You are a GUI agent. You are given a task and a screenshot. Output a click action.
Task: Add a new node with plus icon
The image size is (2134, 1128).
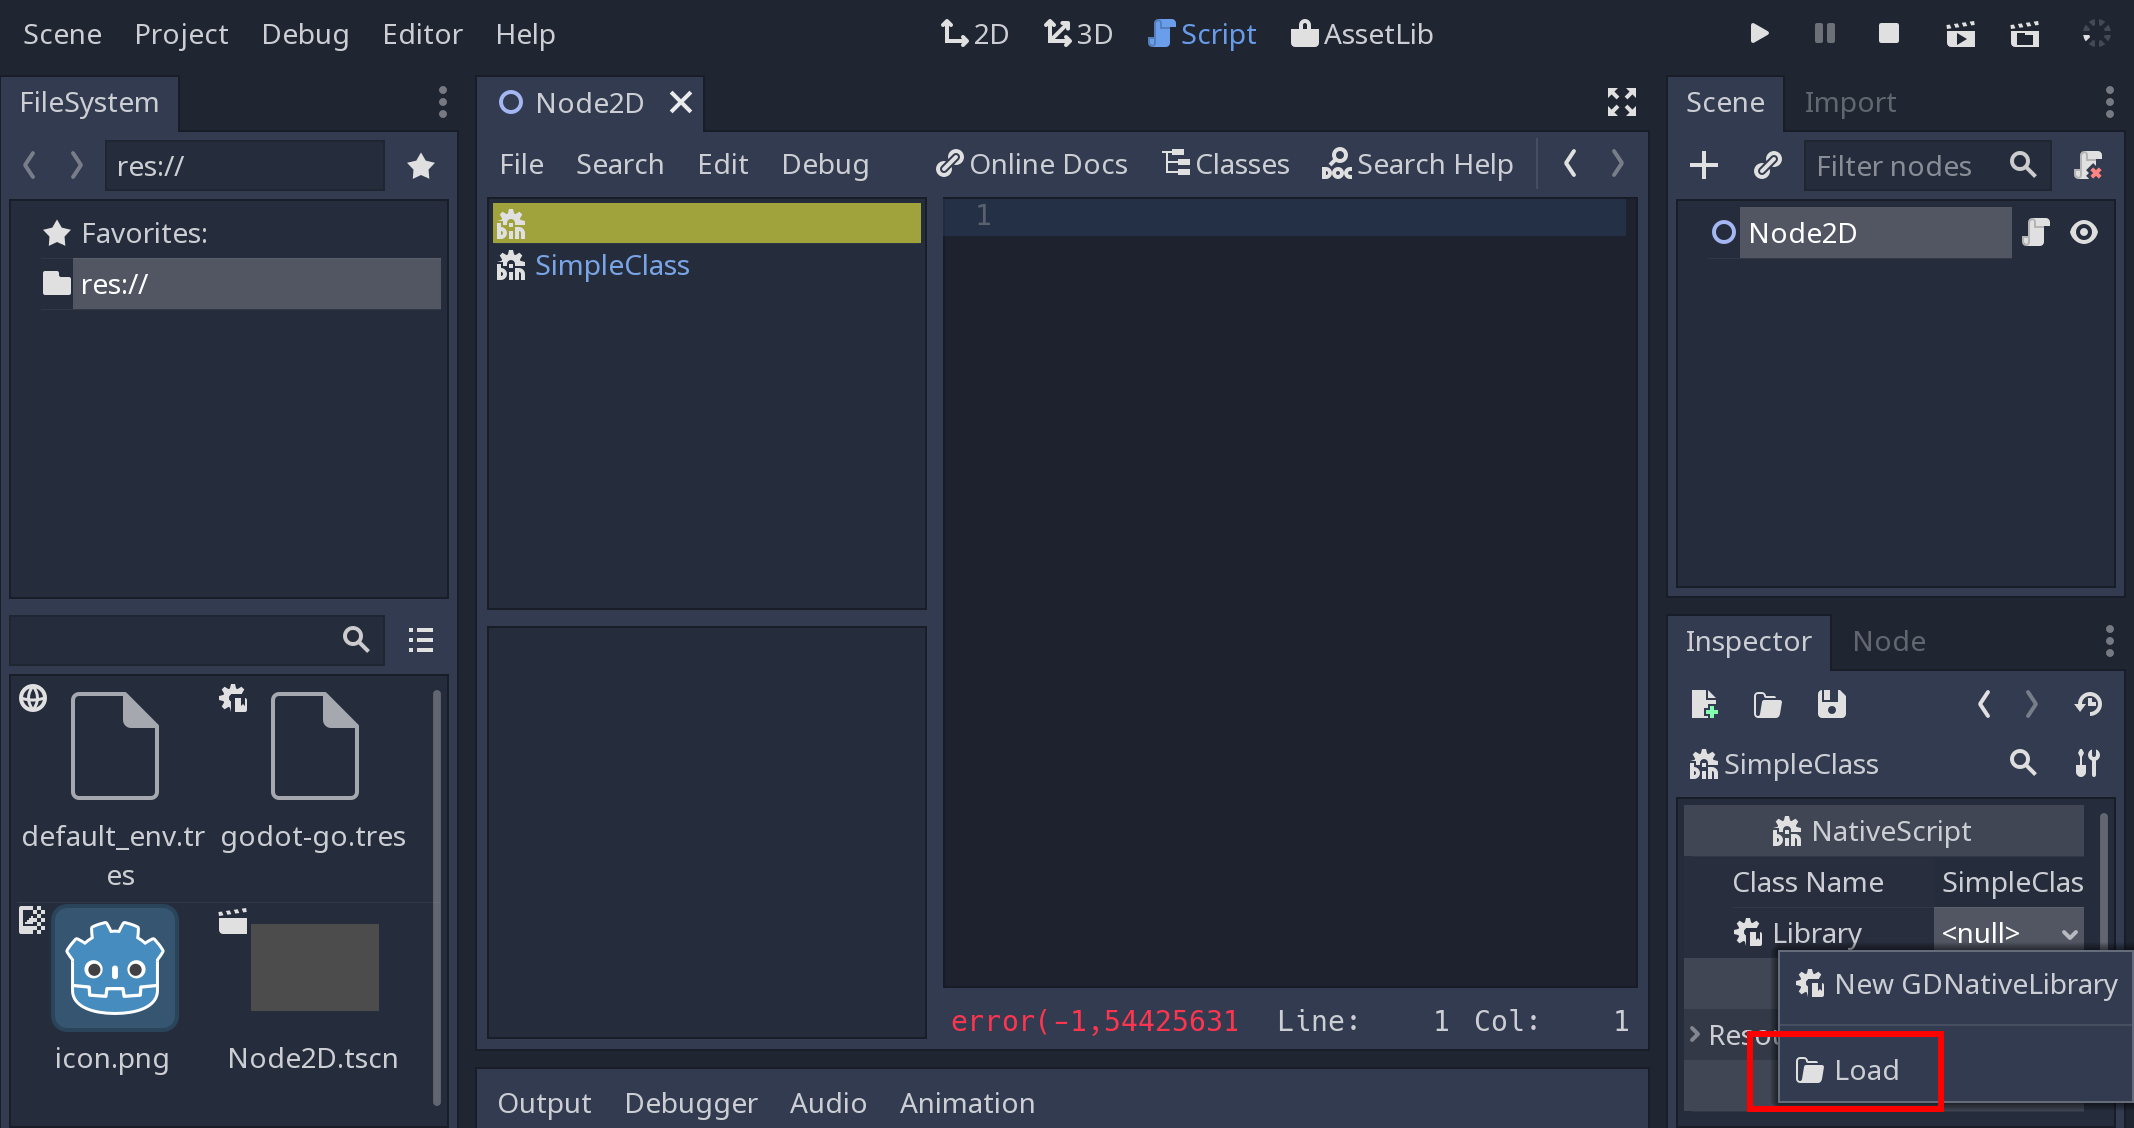click(1703, 165)
